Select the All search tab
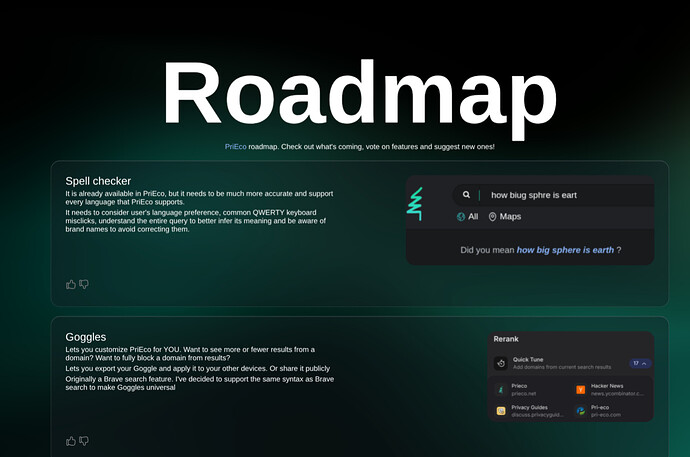This screenshot has width=690, height=457. point(468,216)
